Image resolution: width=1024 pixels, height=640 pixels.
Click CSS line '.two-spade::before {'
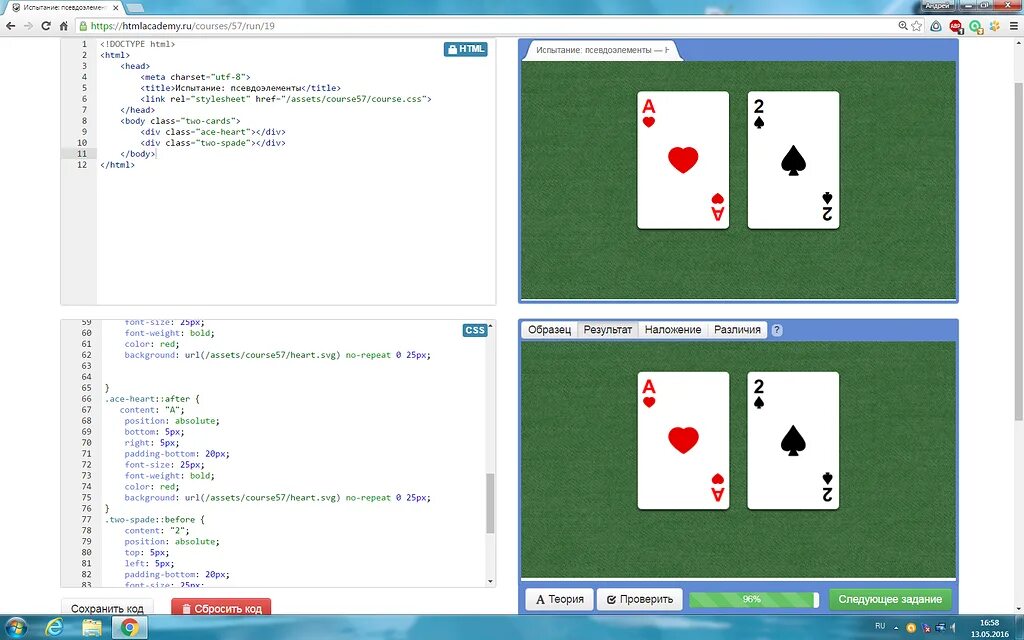(x=155, y=519)
